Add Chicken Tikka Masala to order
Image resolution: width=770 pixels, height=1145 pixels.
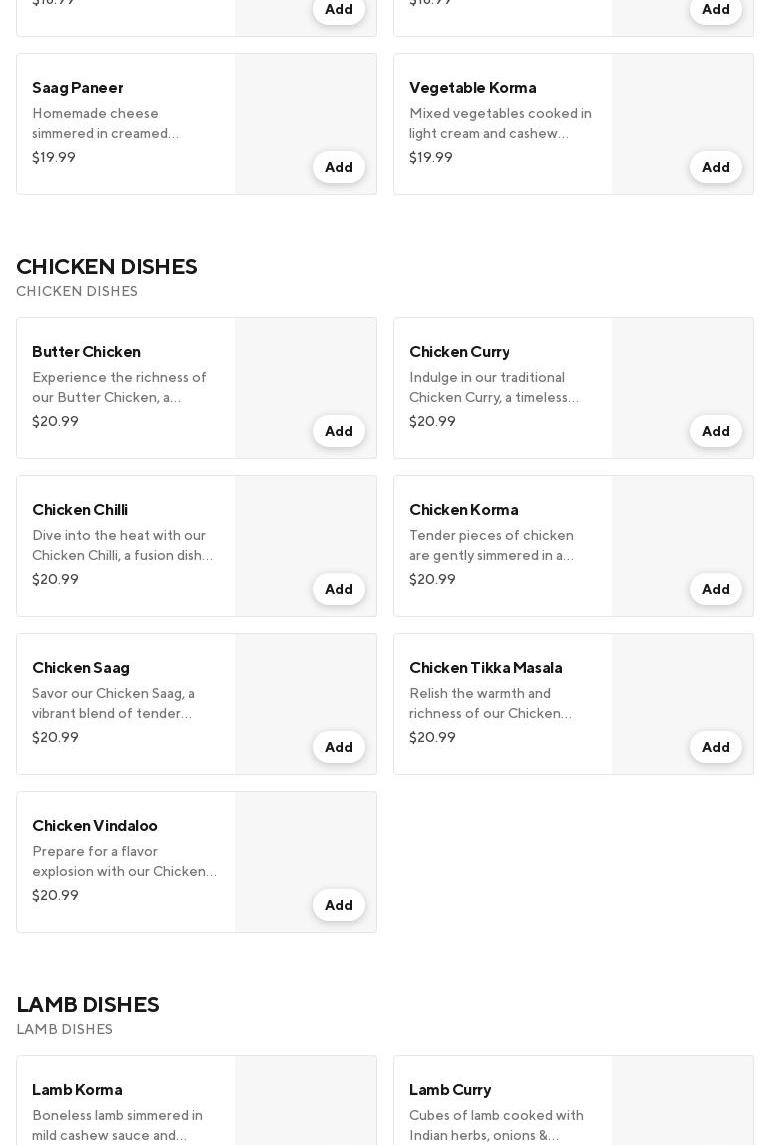click(x=715, y=747)
